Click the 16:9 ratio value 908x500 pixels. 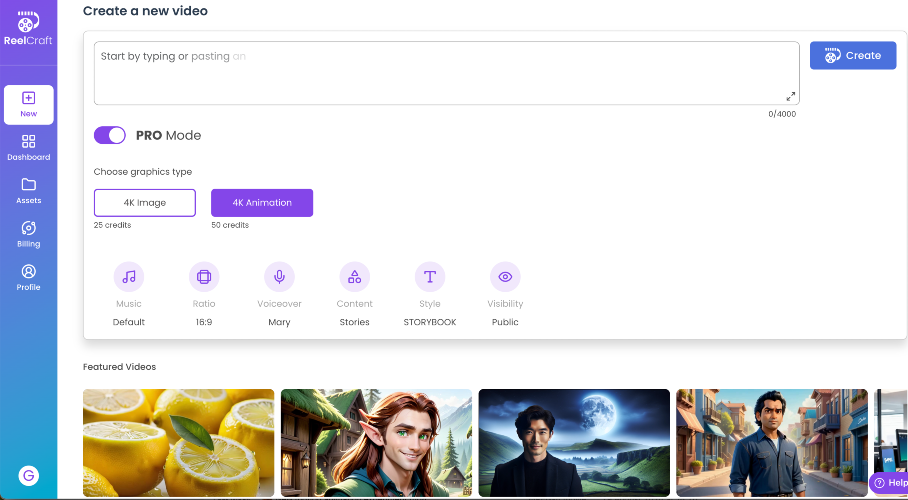(204, 322)
